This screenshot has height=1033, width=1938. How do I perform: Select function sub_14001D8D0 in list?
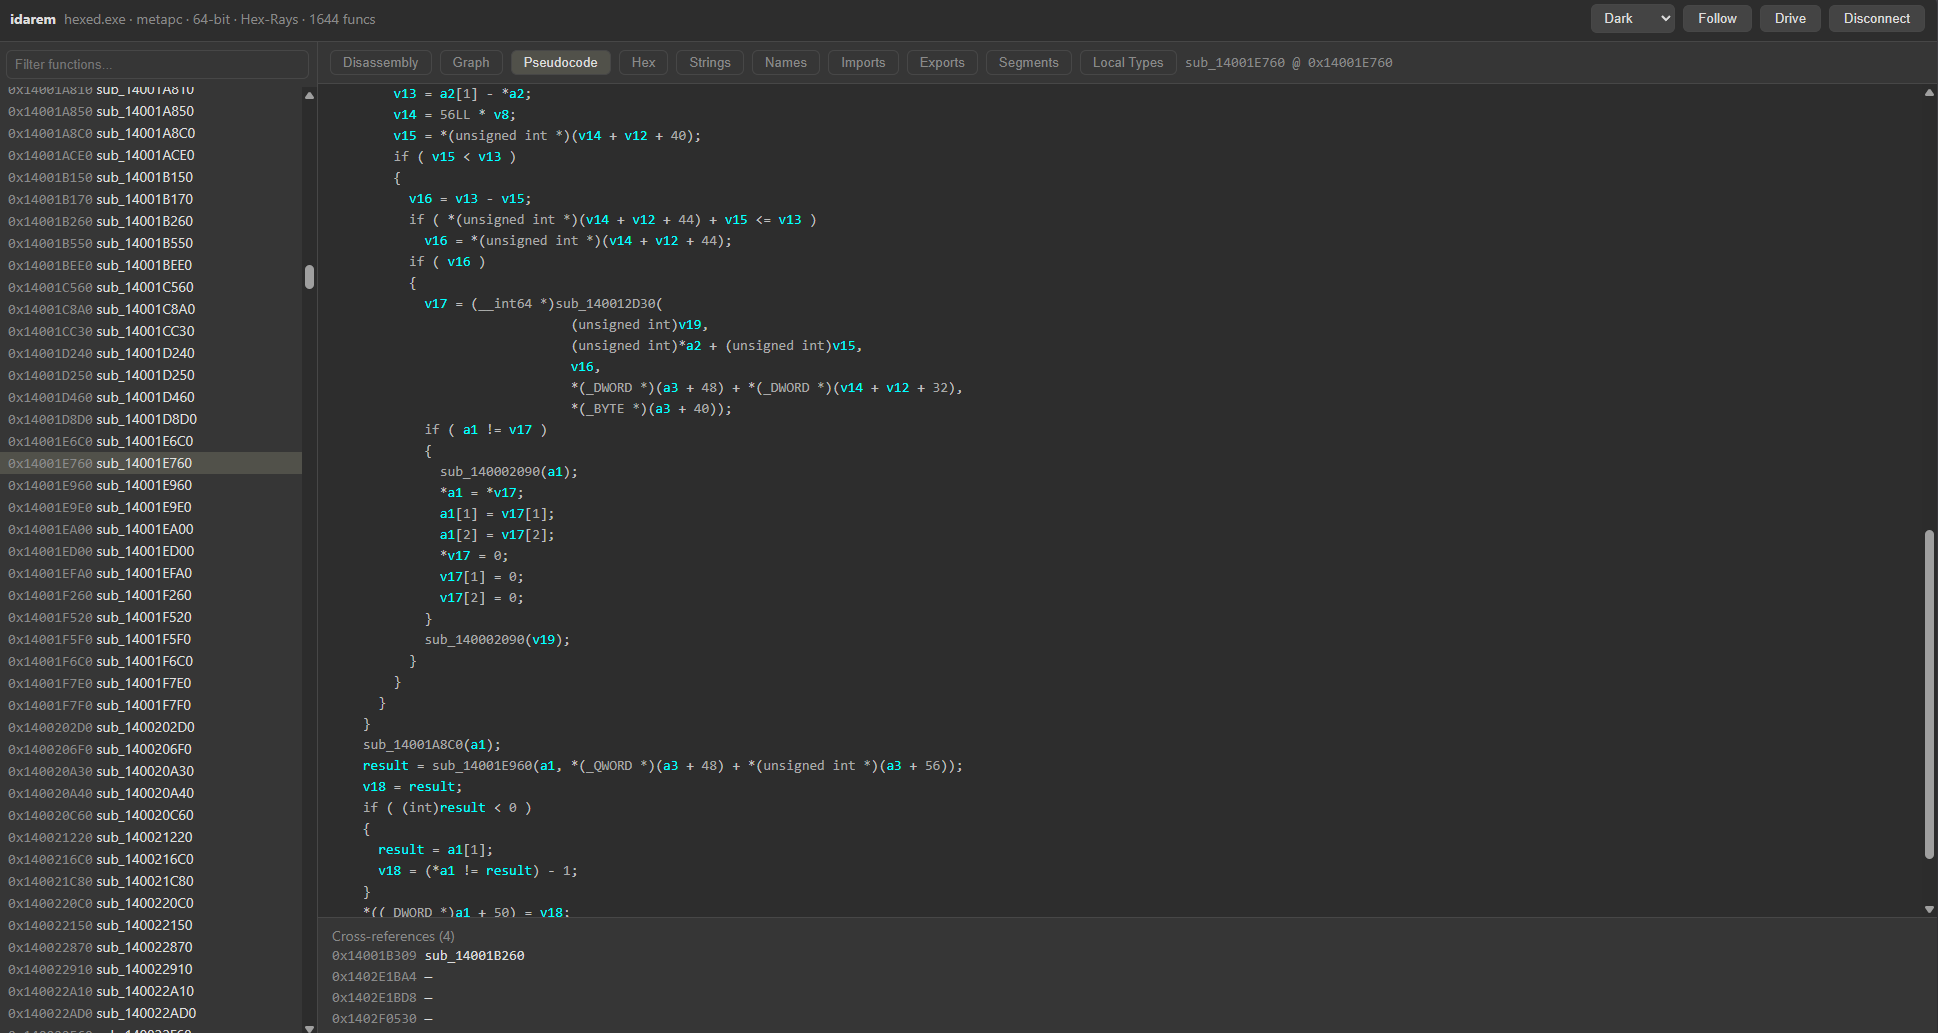pos(151,419)
